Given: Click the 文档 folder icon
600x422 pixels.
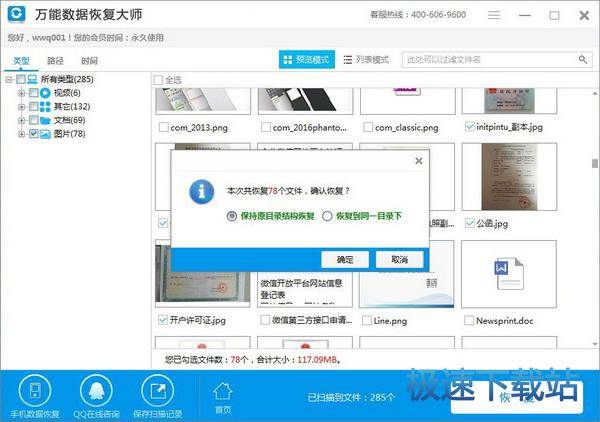Looking at the screenshot, I should (45, 120).
